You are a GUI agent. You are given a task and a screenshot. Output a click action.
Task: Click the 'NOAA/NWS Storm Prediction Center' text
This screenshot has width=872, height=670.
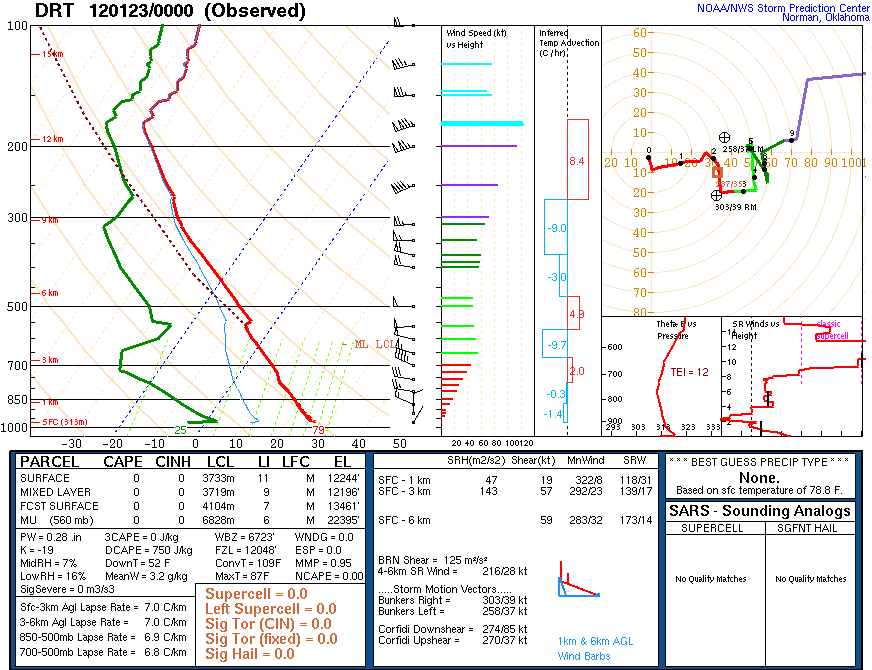click(783, 8)
